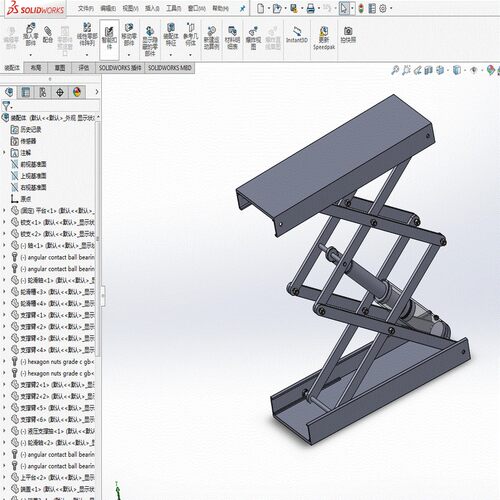Toggle the Hide/Show Items eye icon
500x500 pixels.
(x=474, y=70)
